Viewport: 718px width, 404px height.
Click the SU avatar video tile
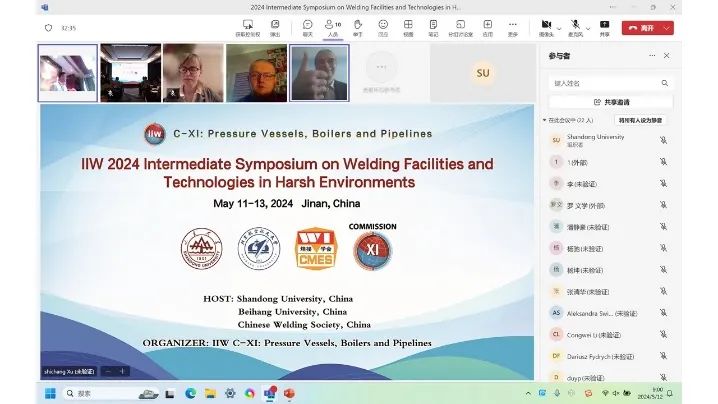click(483, 73)
